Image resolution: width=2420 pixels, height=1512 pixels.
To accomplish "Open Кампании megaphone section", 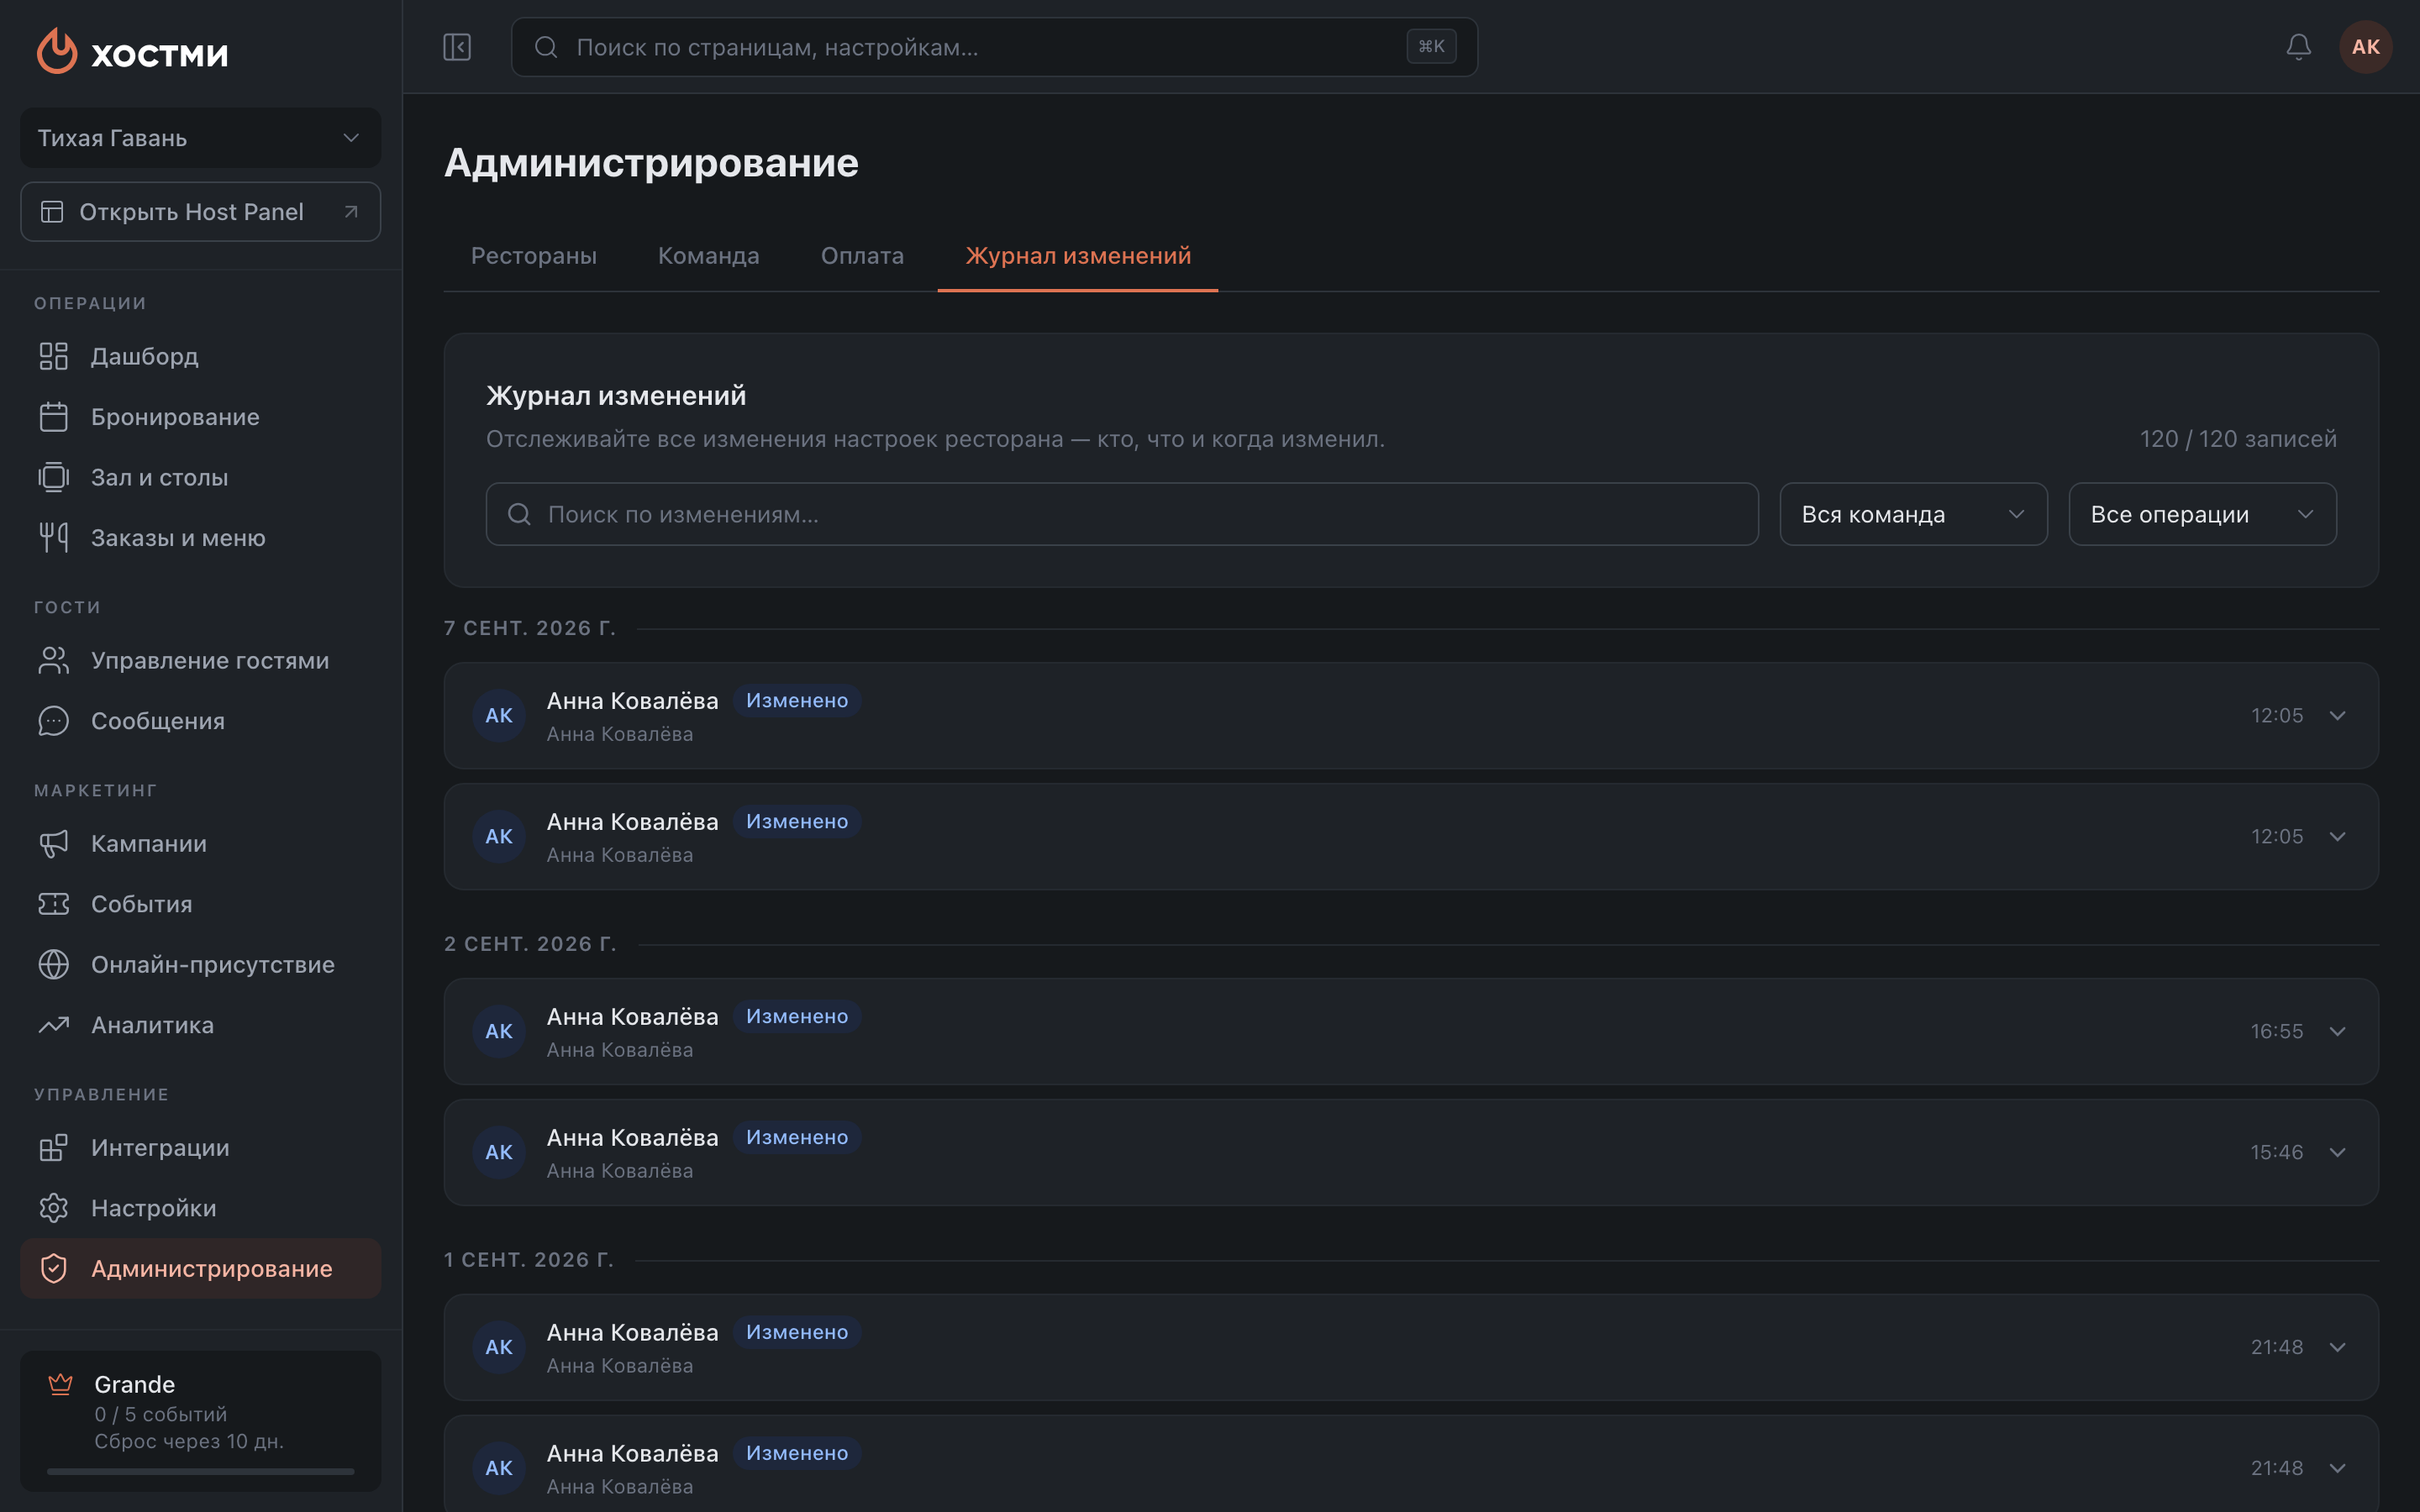I will click(200, 843).
